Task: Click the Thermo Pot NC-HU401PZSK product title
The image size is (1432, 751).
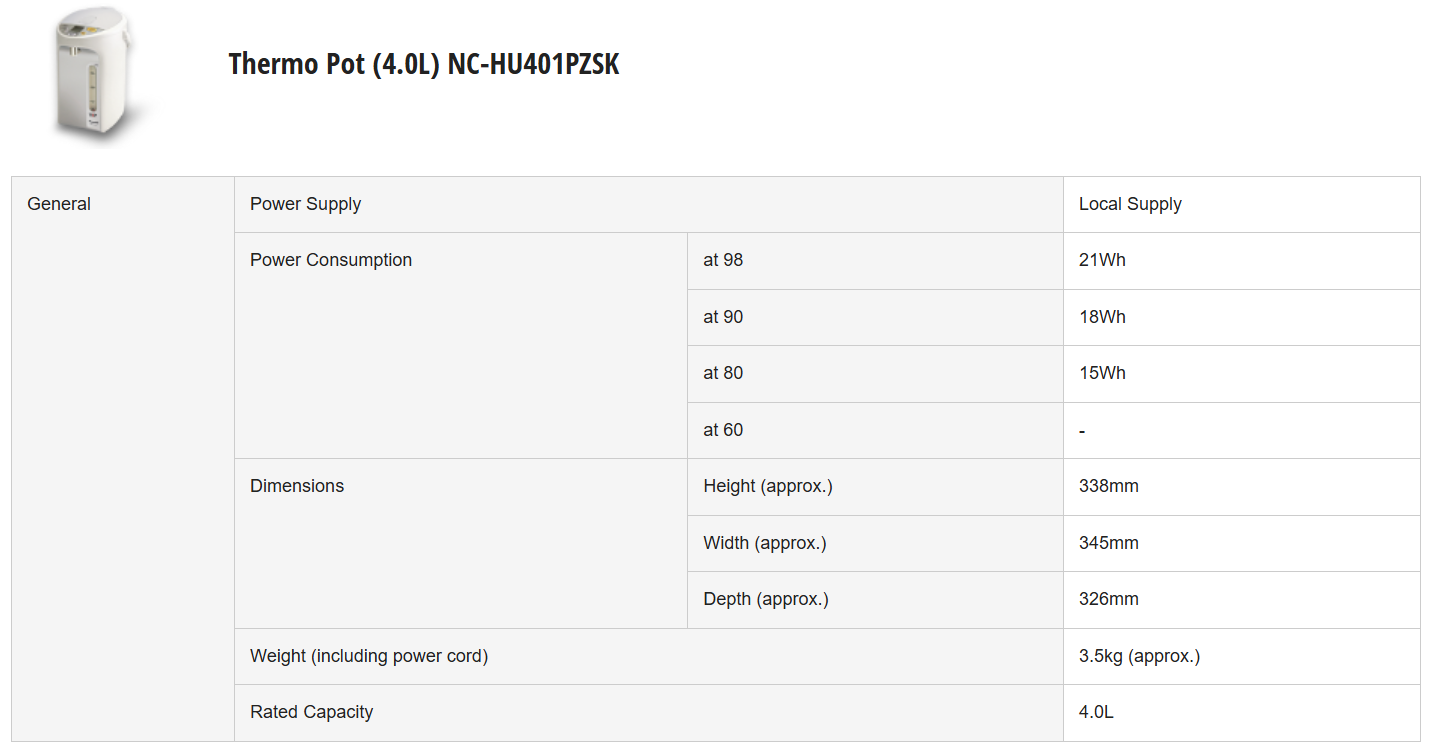Action: 423,64
